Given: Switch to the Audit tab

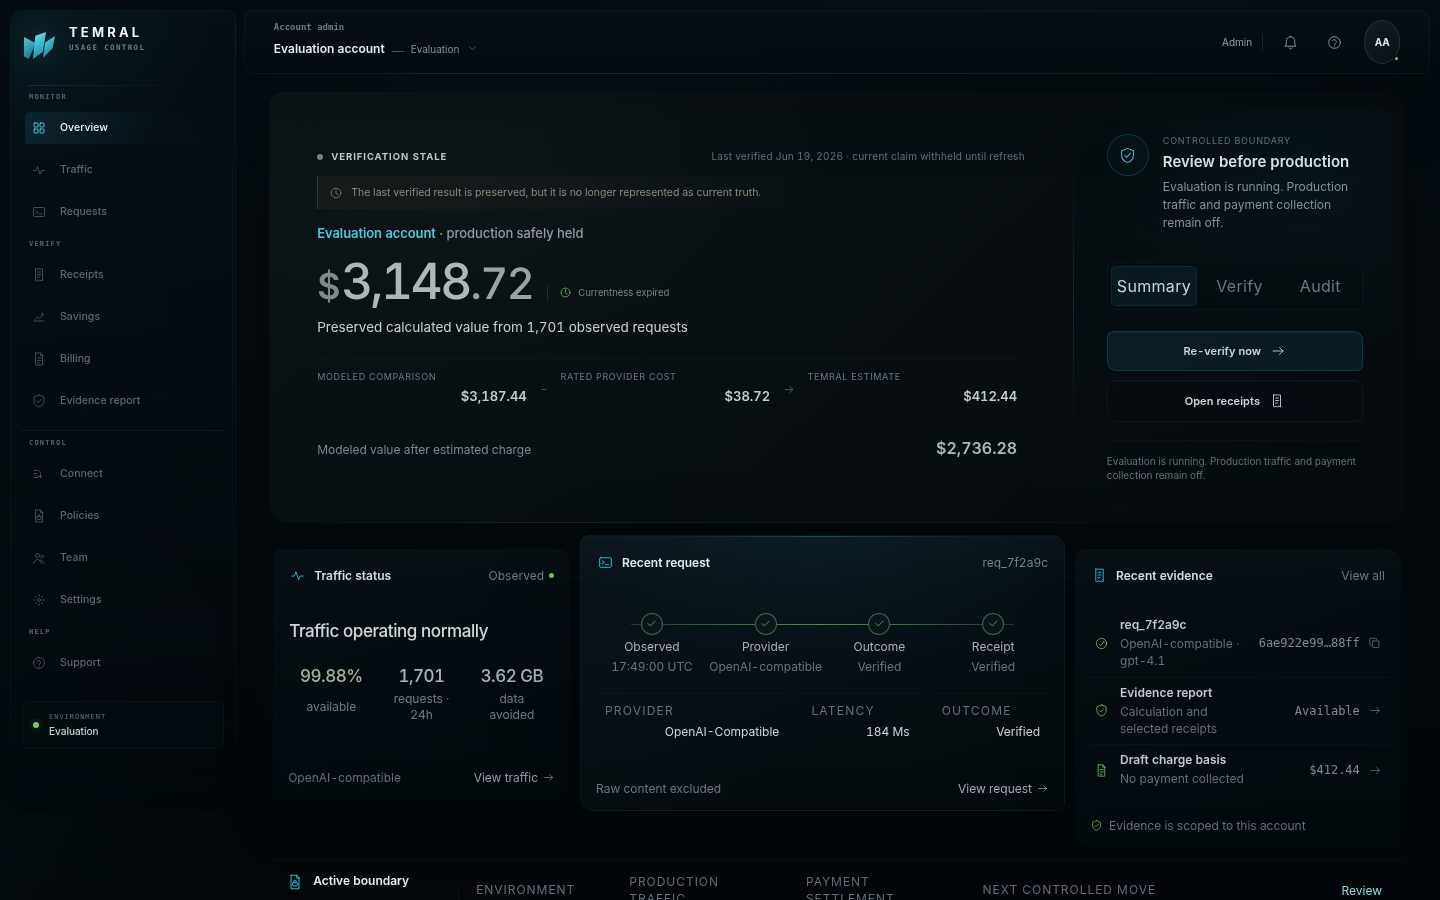Looking at the screenshot, I should point(1320,286).
